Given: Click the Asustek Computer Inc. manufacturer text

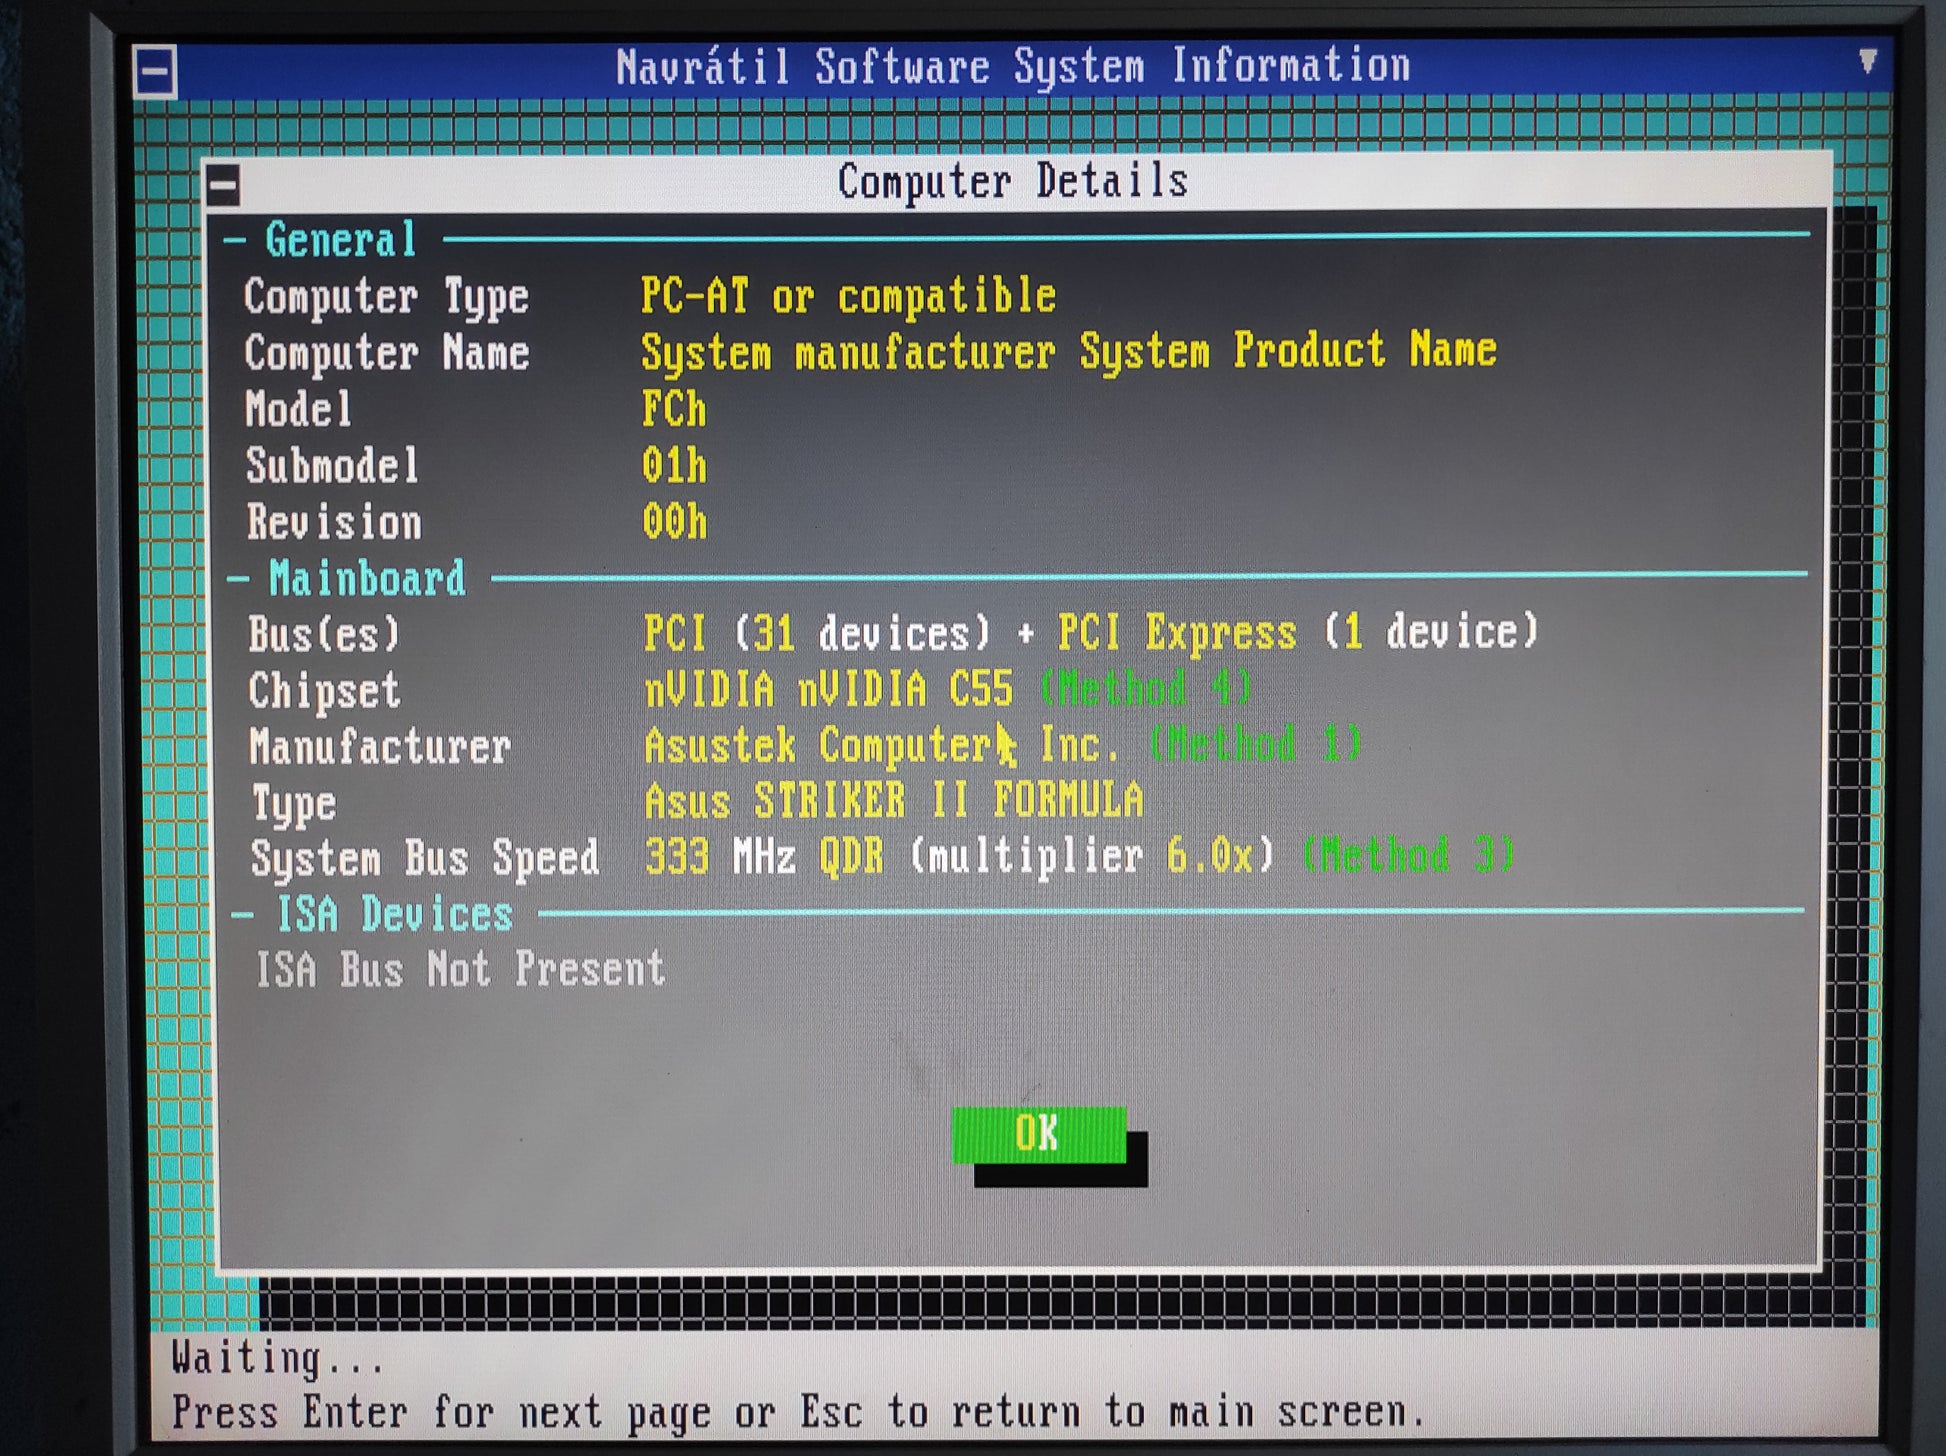Looking at the screenshot, I should pyautogui.click(x=880, y=746).
